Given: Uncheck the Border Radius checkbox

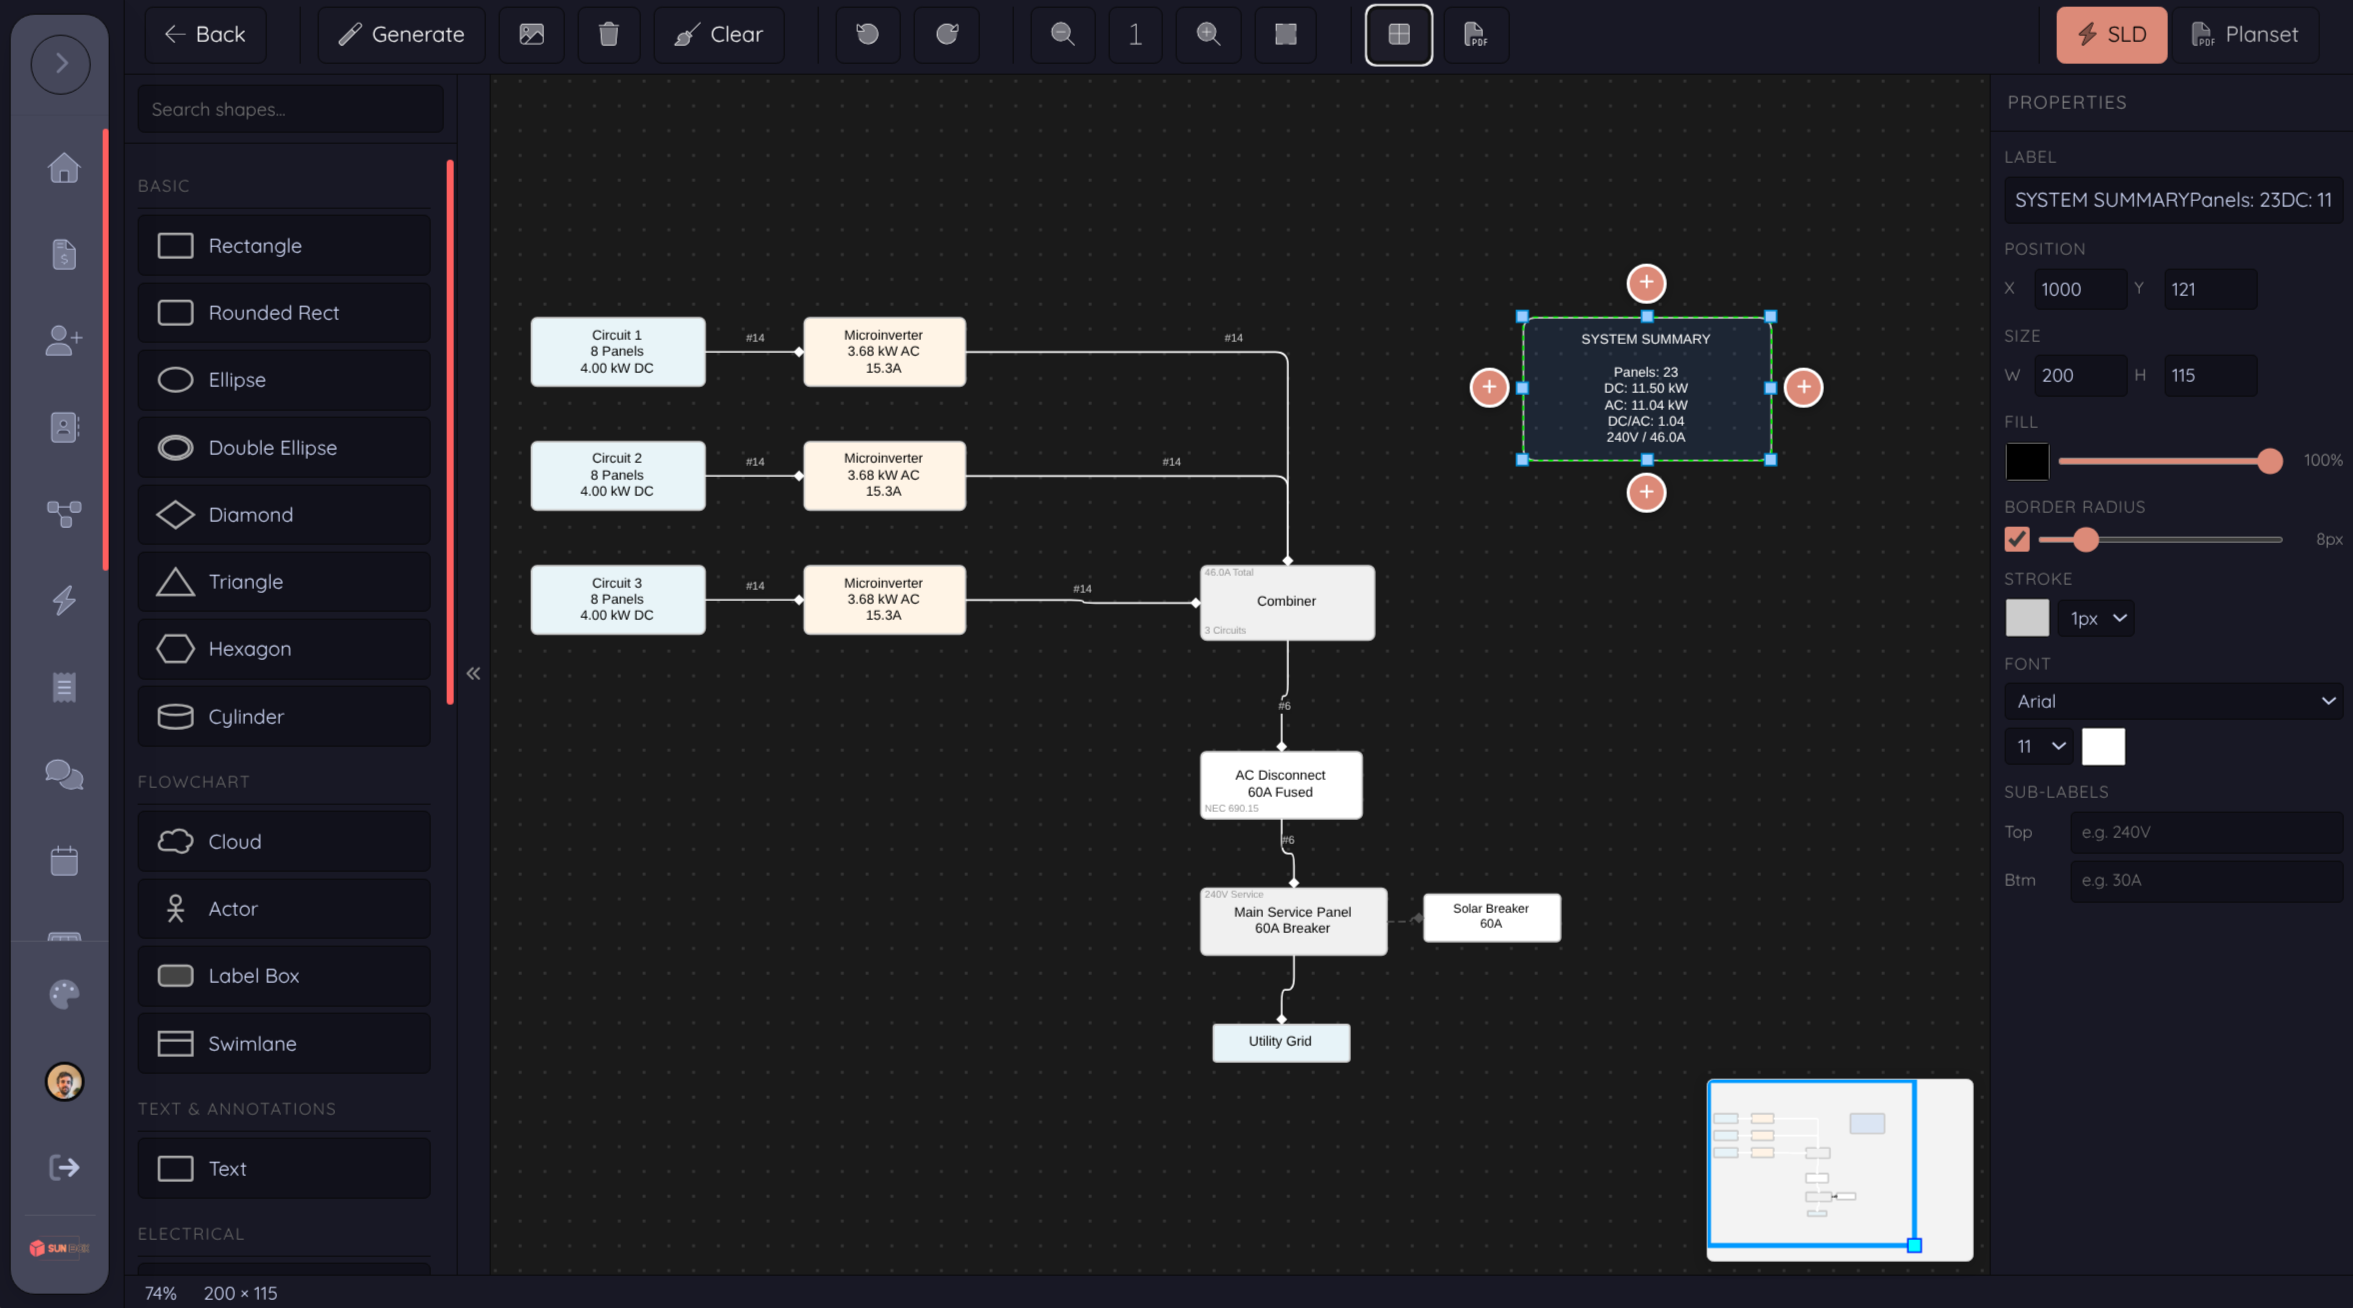Looking at the screenshot, I should (x=2016, y=539).
